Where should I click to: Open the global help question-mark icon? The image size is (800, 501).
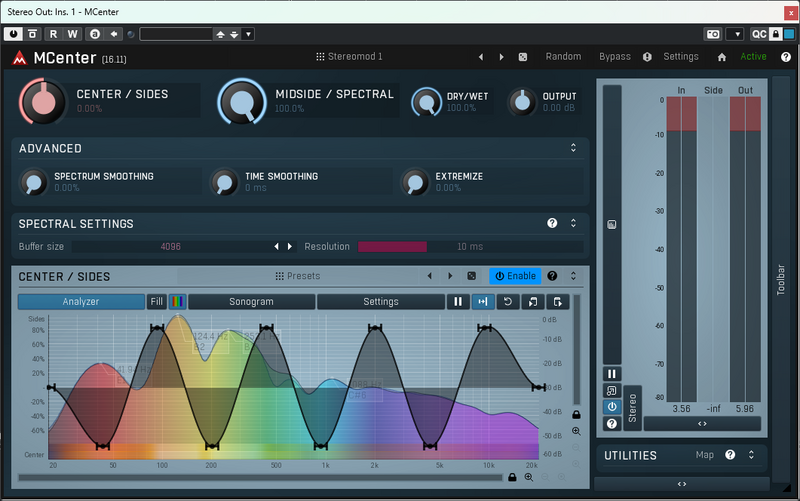[x=786, y=57]
